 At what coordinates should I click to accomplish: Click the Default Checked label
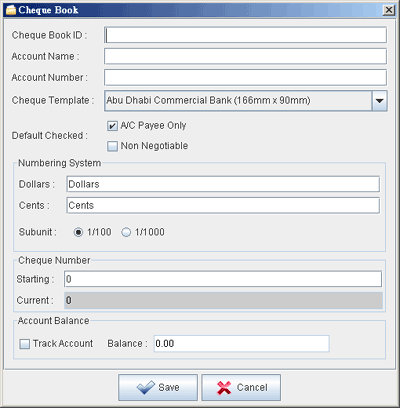[50, 136]
